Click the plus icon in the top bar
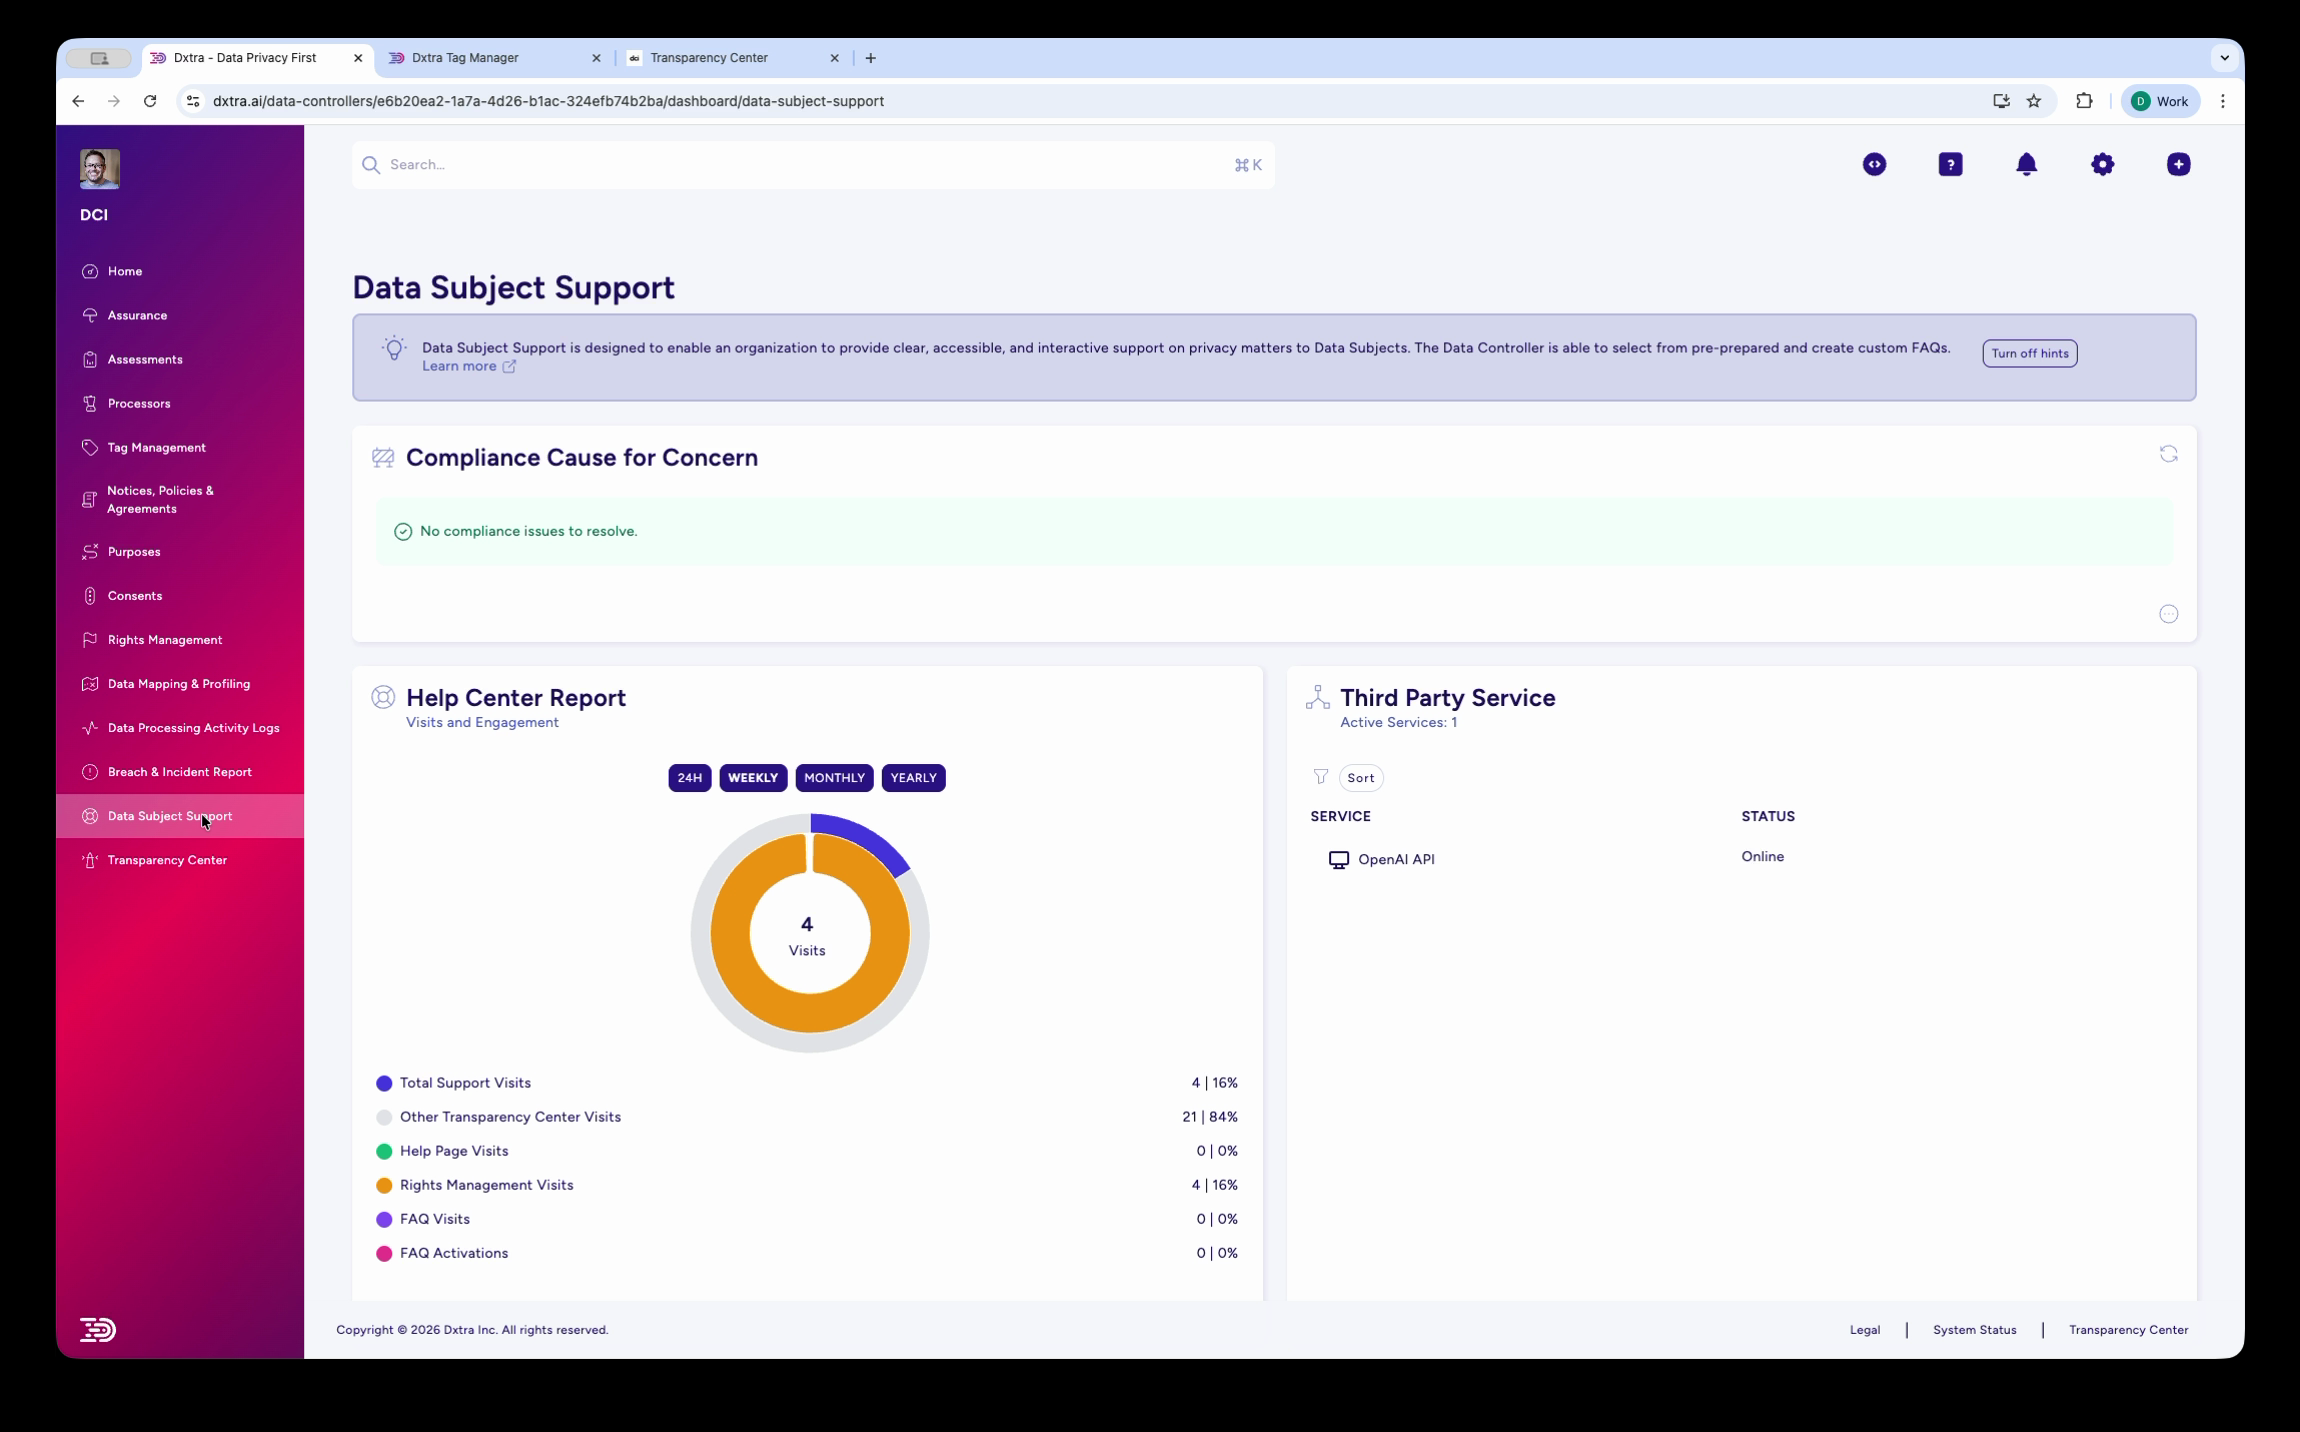Viewport: 2300px width, 1432px height. pos(2178,164)
